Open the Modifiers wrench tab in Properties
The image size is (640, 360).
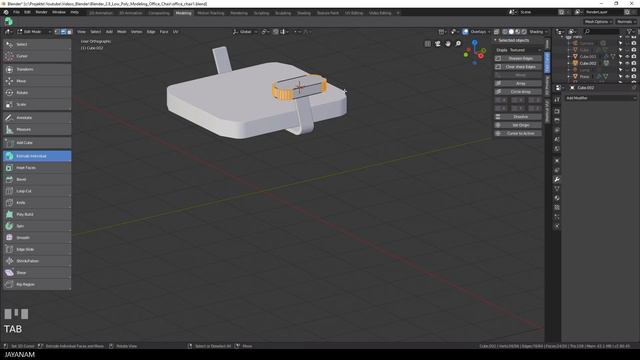pyautogui.click(x=557, y=180)
